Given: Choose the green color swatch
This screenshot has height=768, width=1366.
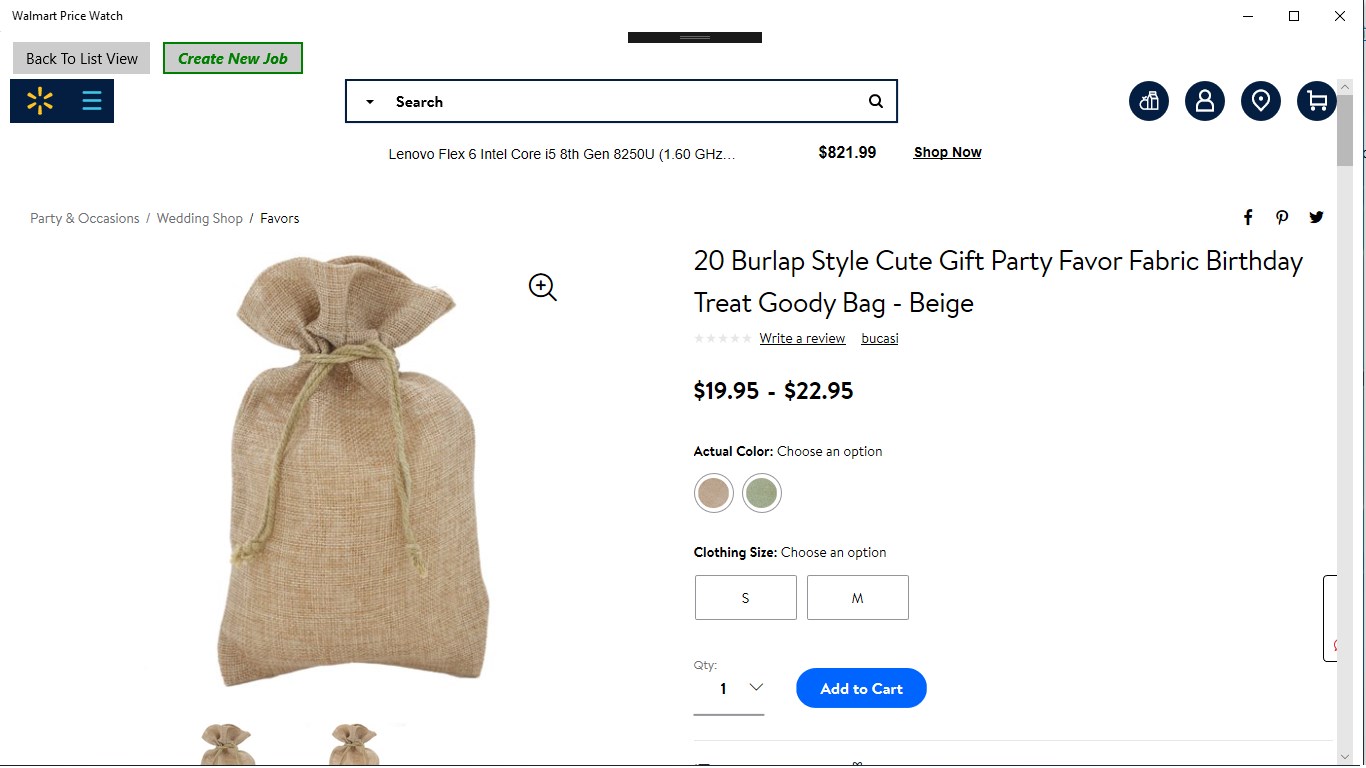Looking at the screenshot, I should point(762,493).
